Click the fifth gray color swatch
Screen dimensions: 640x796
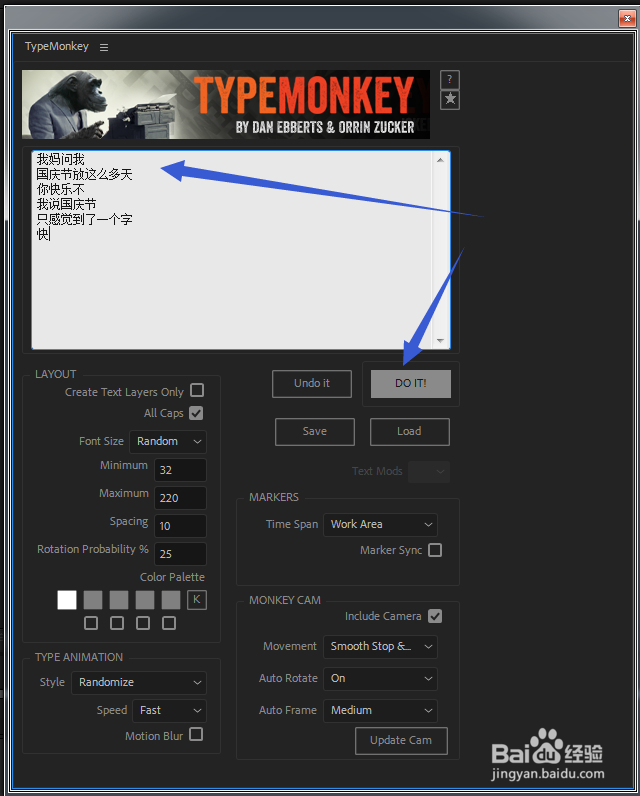point(171,600)
